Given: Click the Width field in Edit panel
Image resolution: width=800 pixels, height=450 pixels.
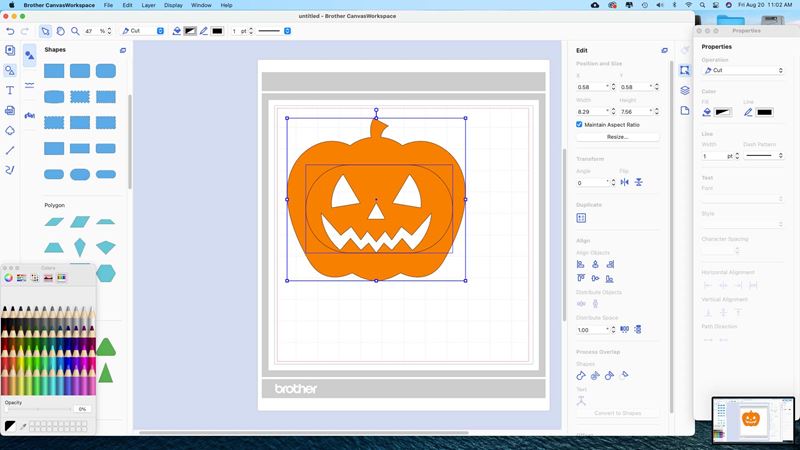Looking at the screenshot, I should pyautogui.click(x=593, y=111).
